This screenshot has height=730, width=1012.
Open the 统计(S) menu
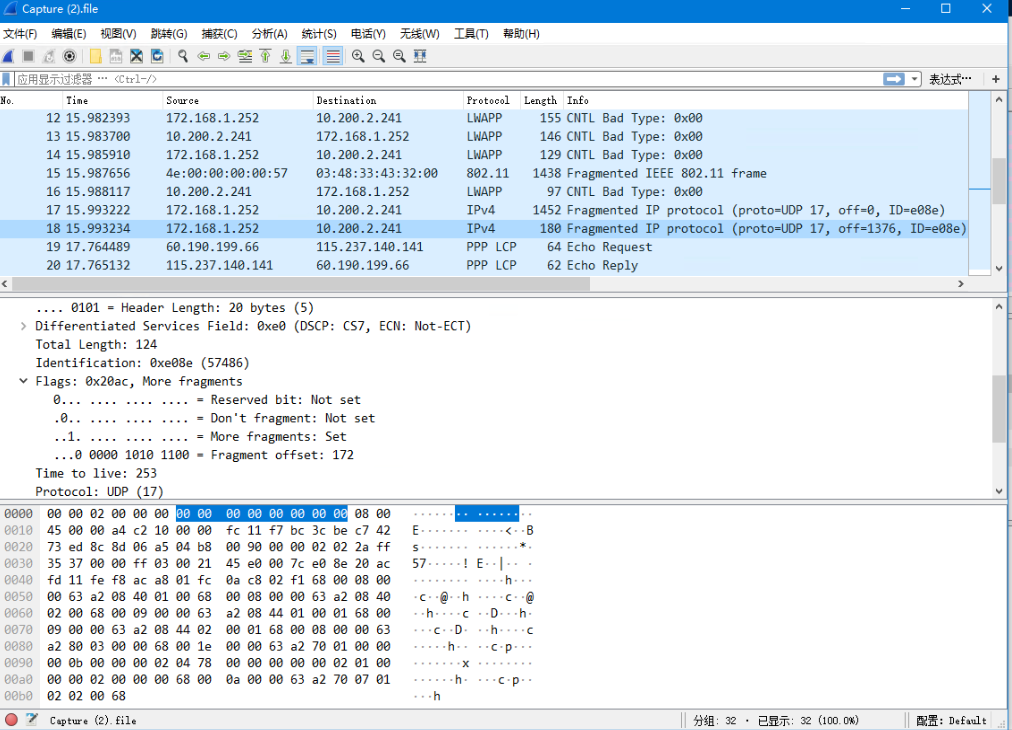[x=319, y=34]
